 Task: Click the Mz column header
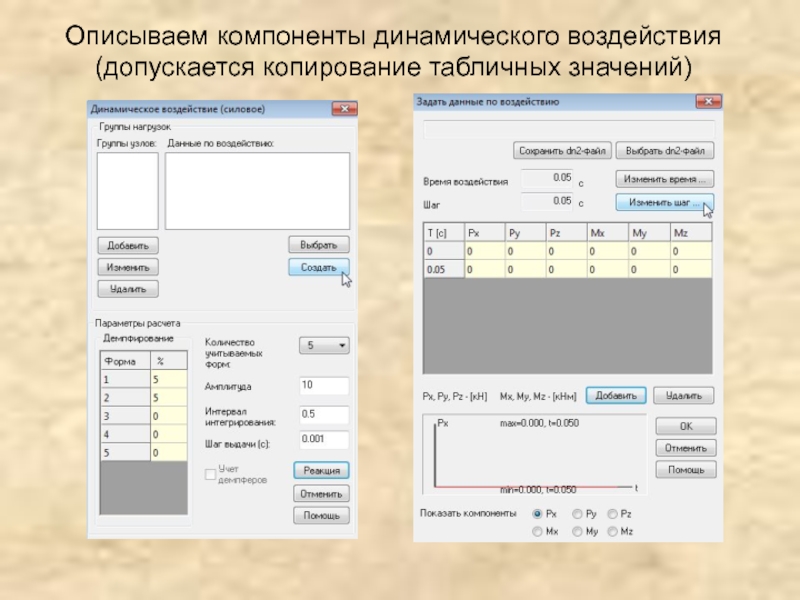point(691,233)
